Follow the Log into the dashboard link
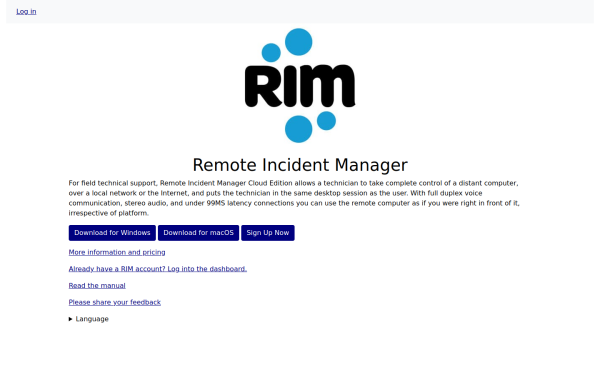600x375 pixels. (x=158, y=269)
